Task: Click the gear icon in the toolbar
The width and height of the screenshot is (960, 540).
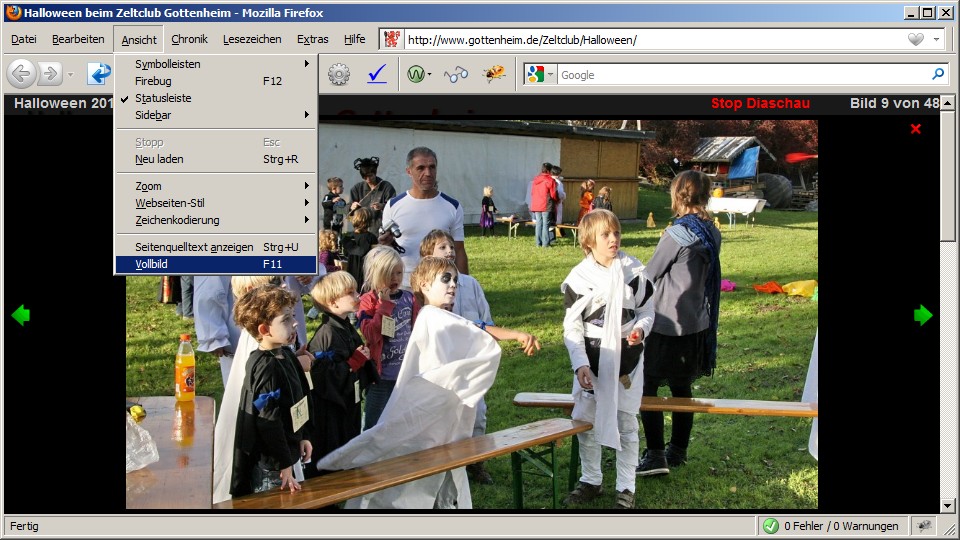Action: 339,74
